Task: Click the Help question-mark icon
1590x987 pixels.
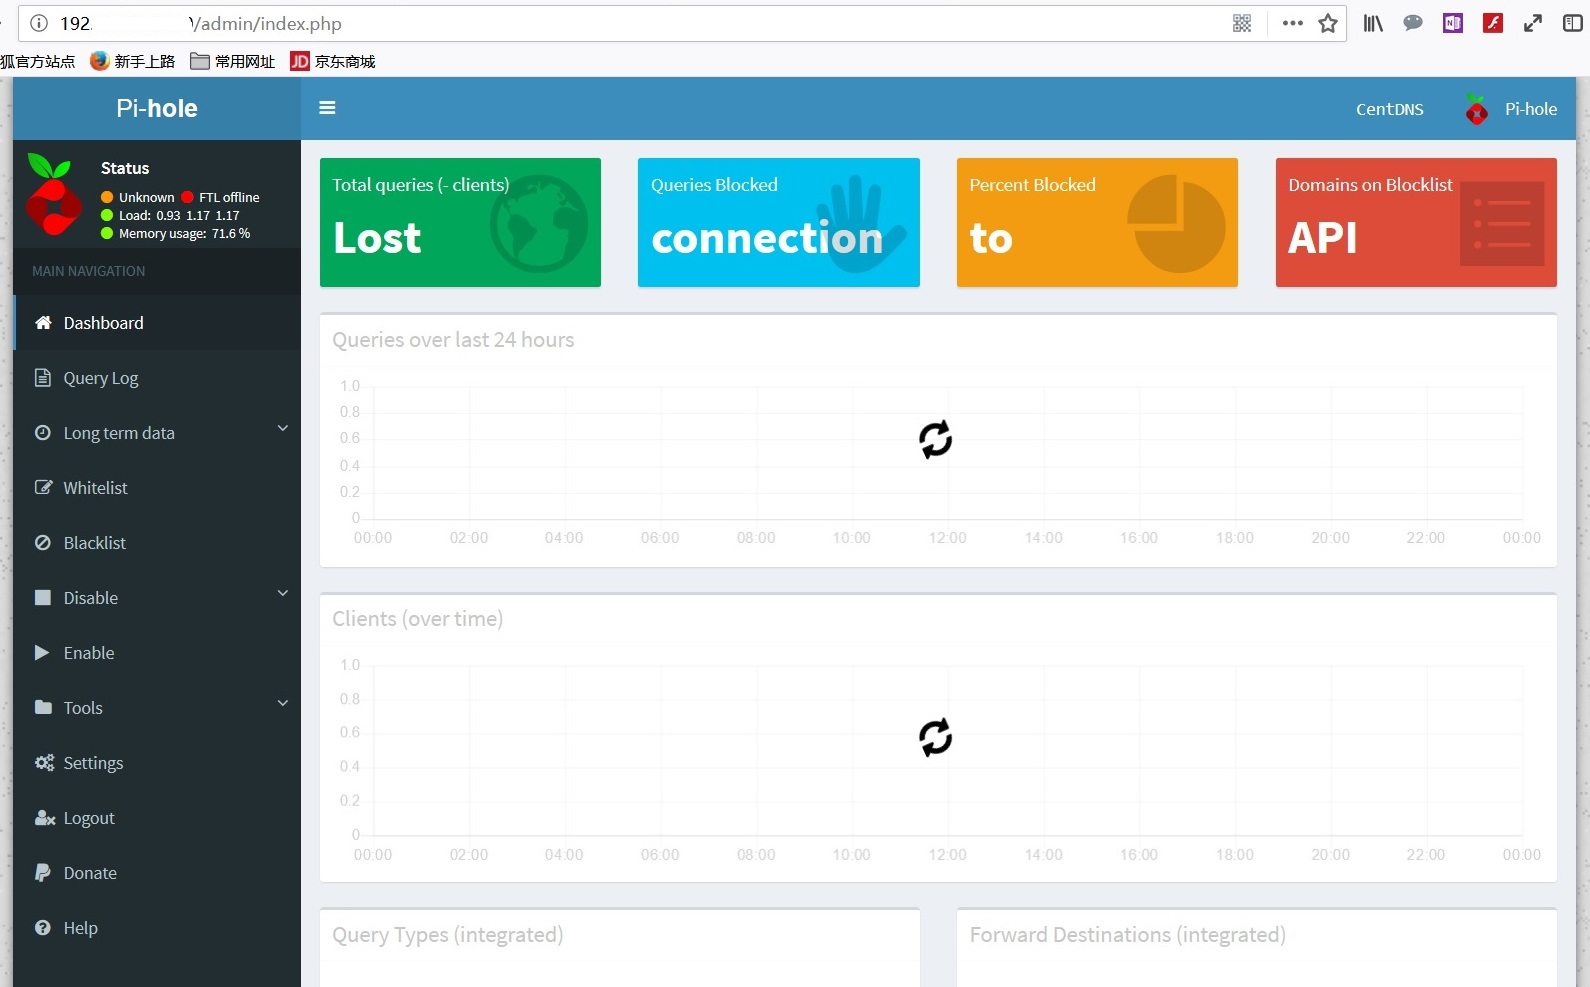Action: 43,928
